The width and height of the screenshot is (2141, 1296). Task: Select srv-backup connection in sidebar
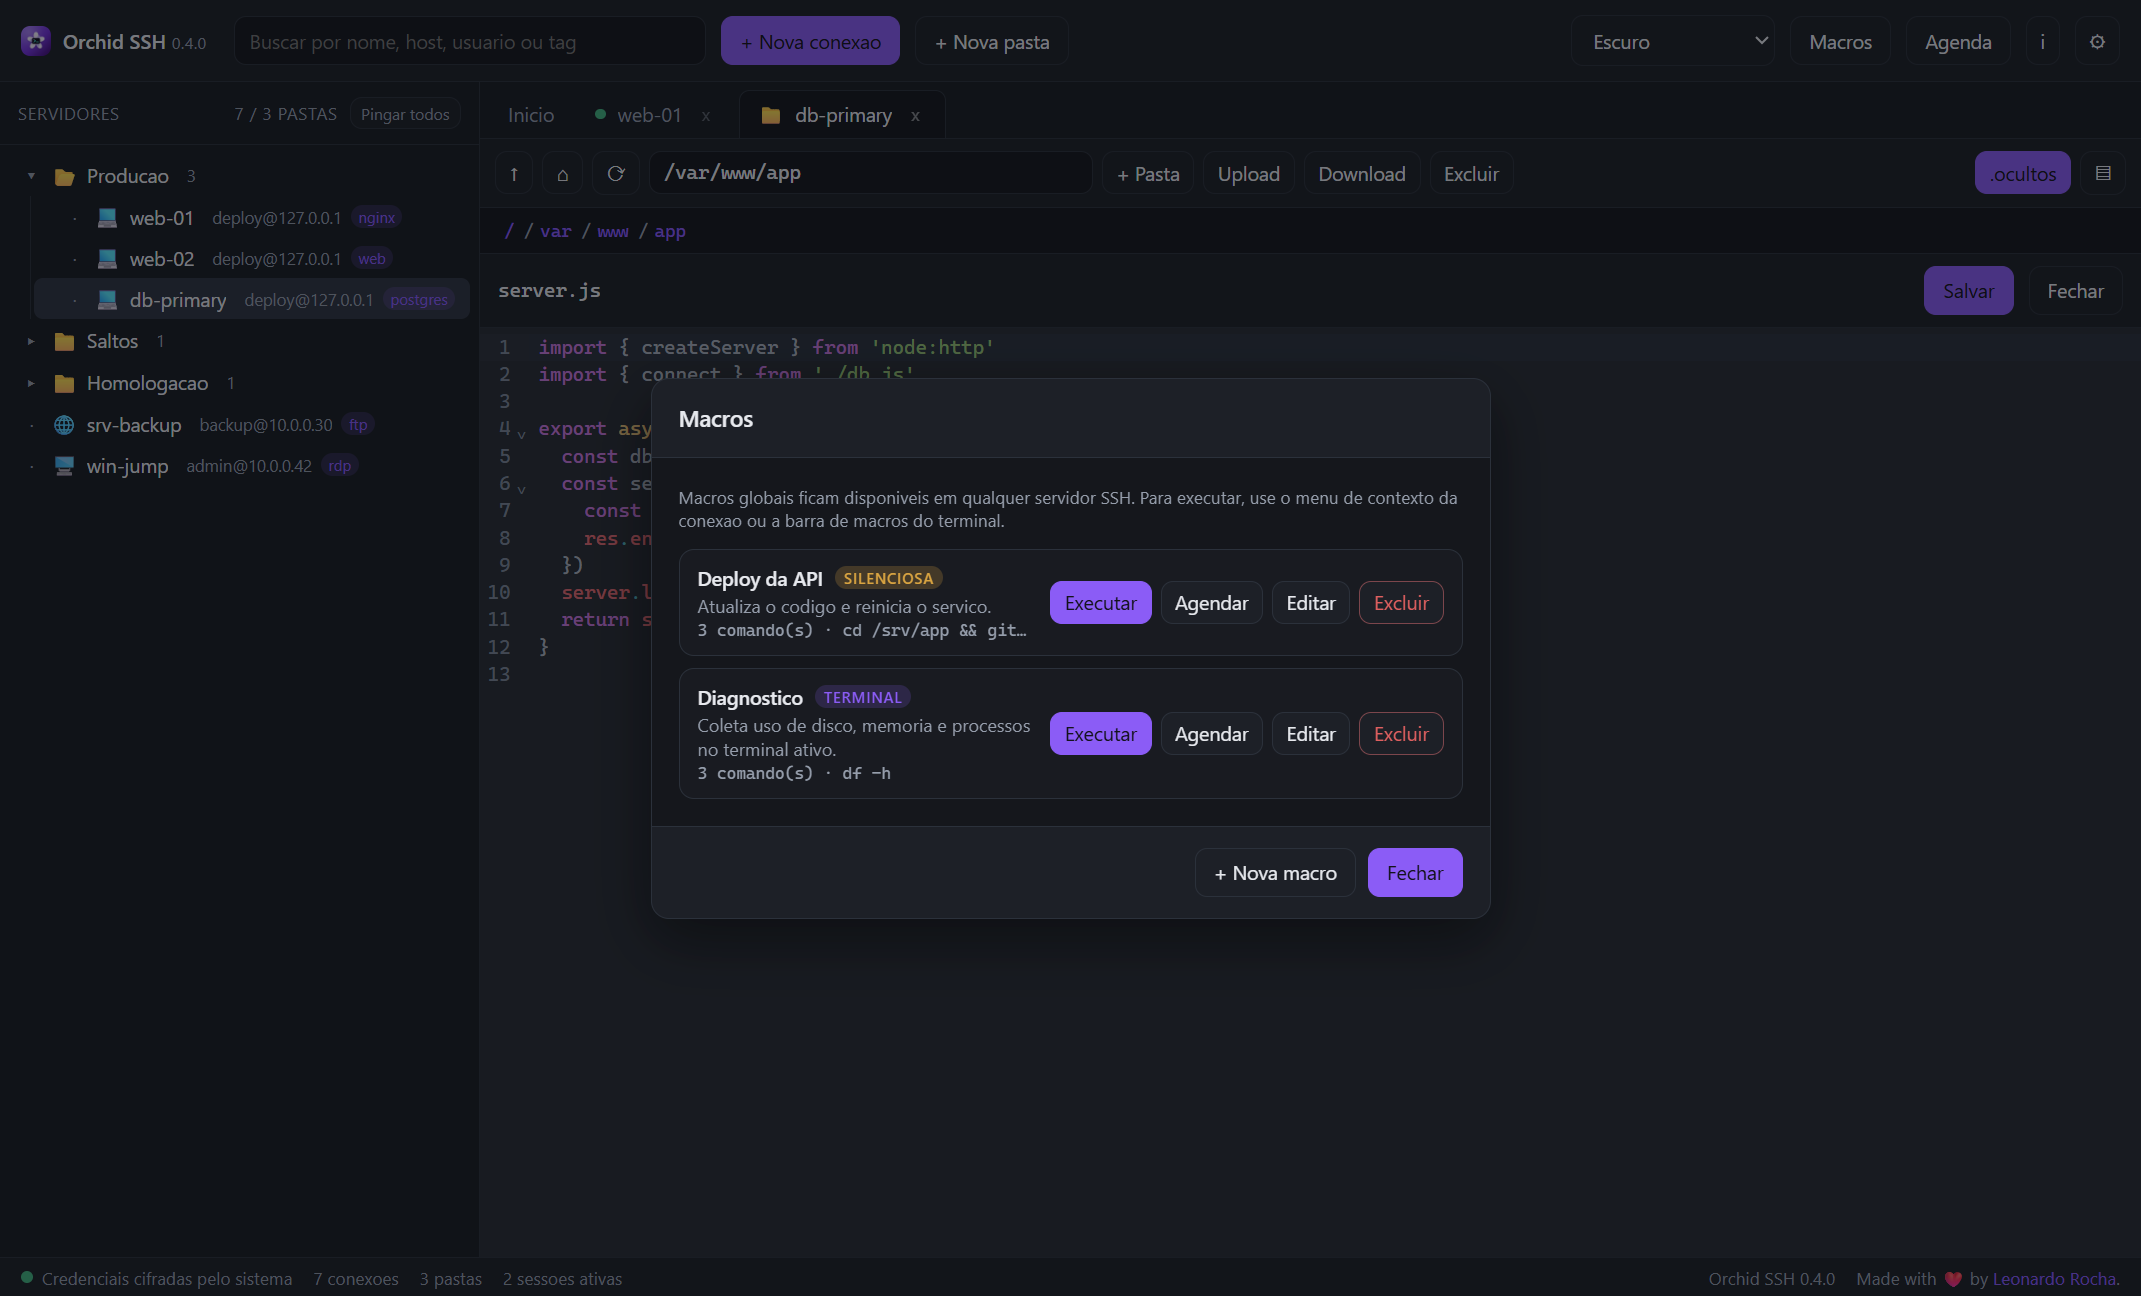240,425
